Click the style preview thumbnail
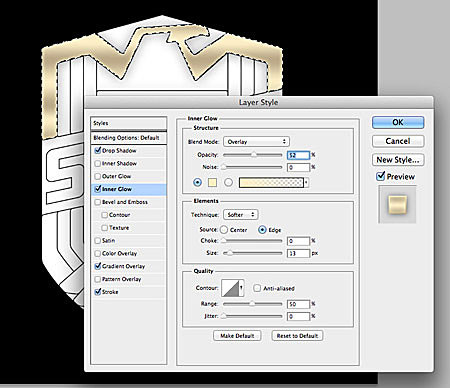Viewport: 450px width, 388px height. (x=397, y=204)
